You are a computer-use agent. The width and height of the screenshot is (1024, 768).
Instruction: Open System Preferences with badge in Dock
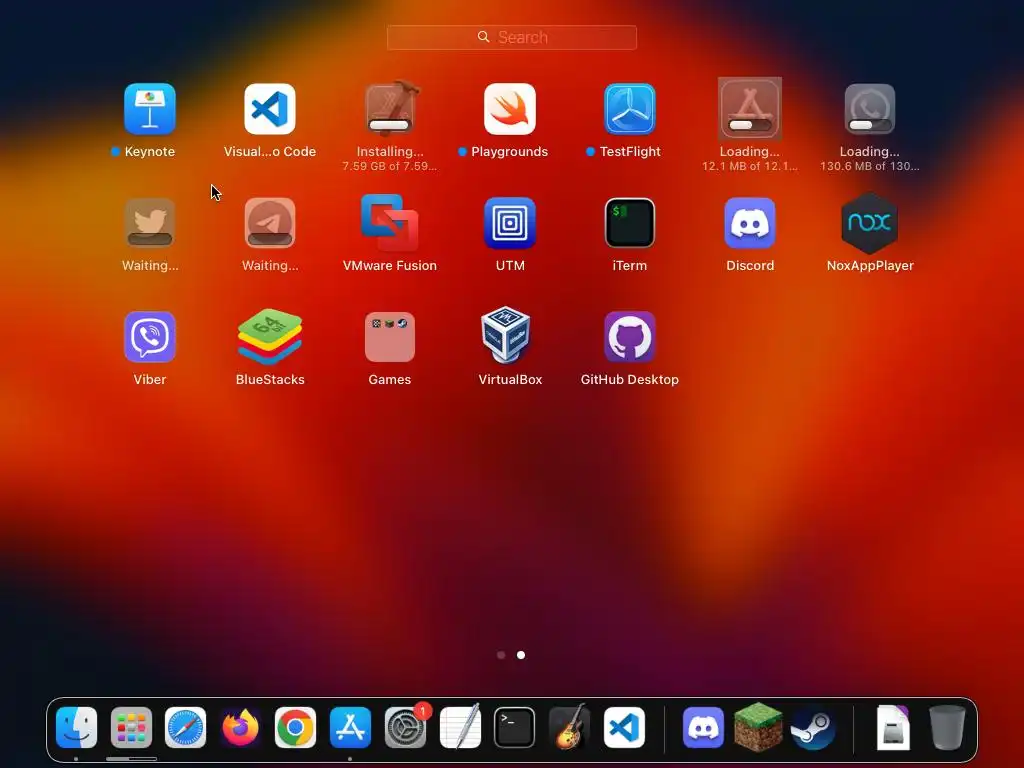[x=405, y=728]
